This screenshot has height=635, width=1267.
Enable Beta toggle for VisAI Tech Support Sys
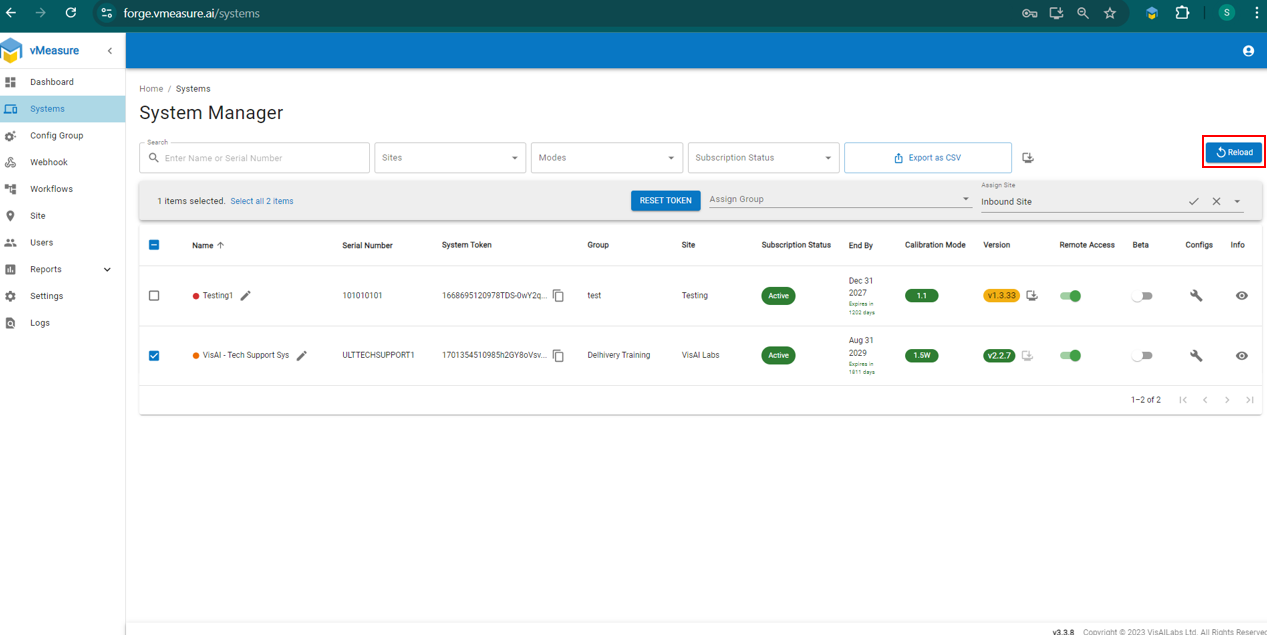point(1142,356)
